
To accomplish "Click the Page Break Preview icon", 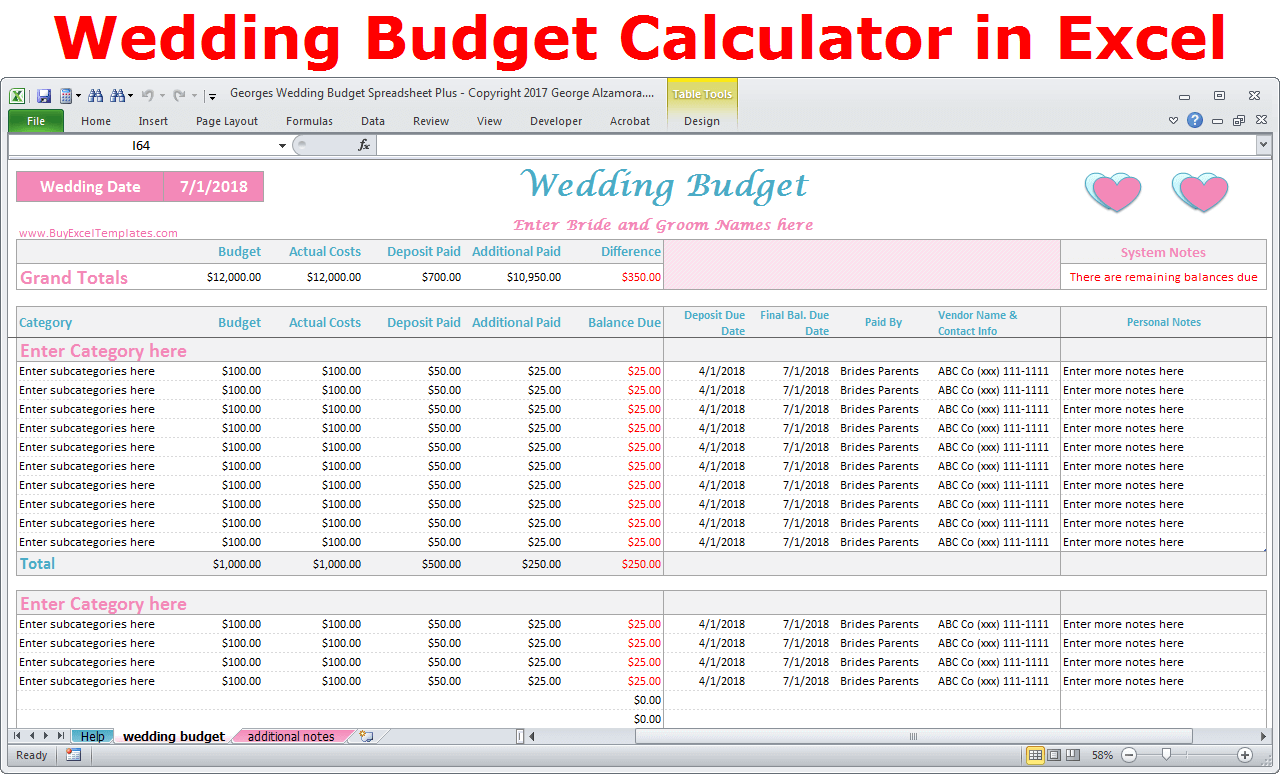I will [1072, 755].
